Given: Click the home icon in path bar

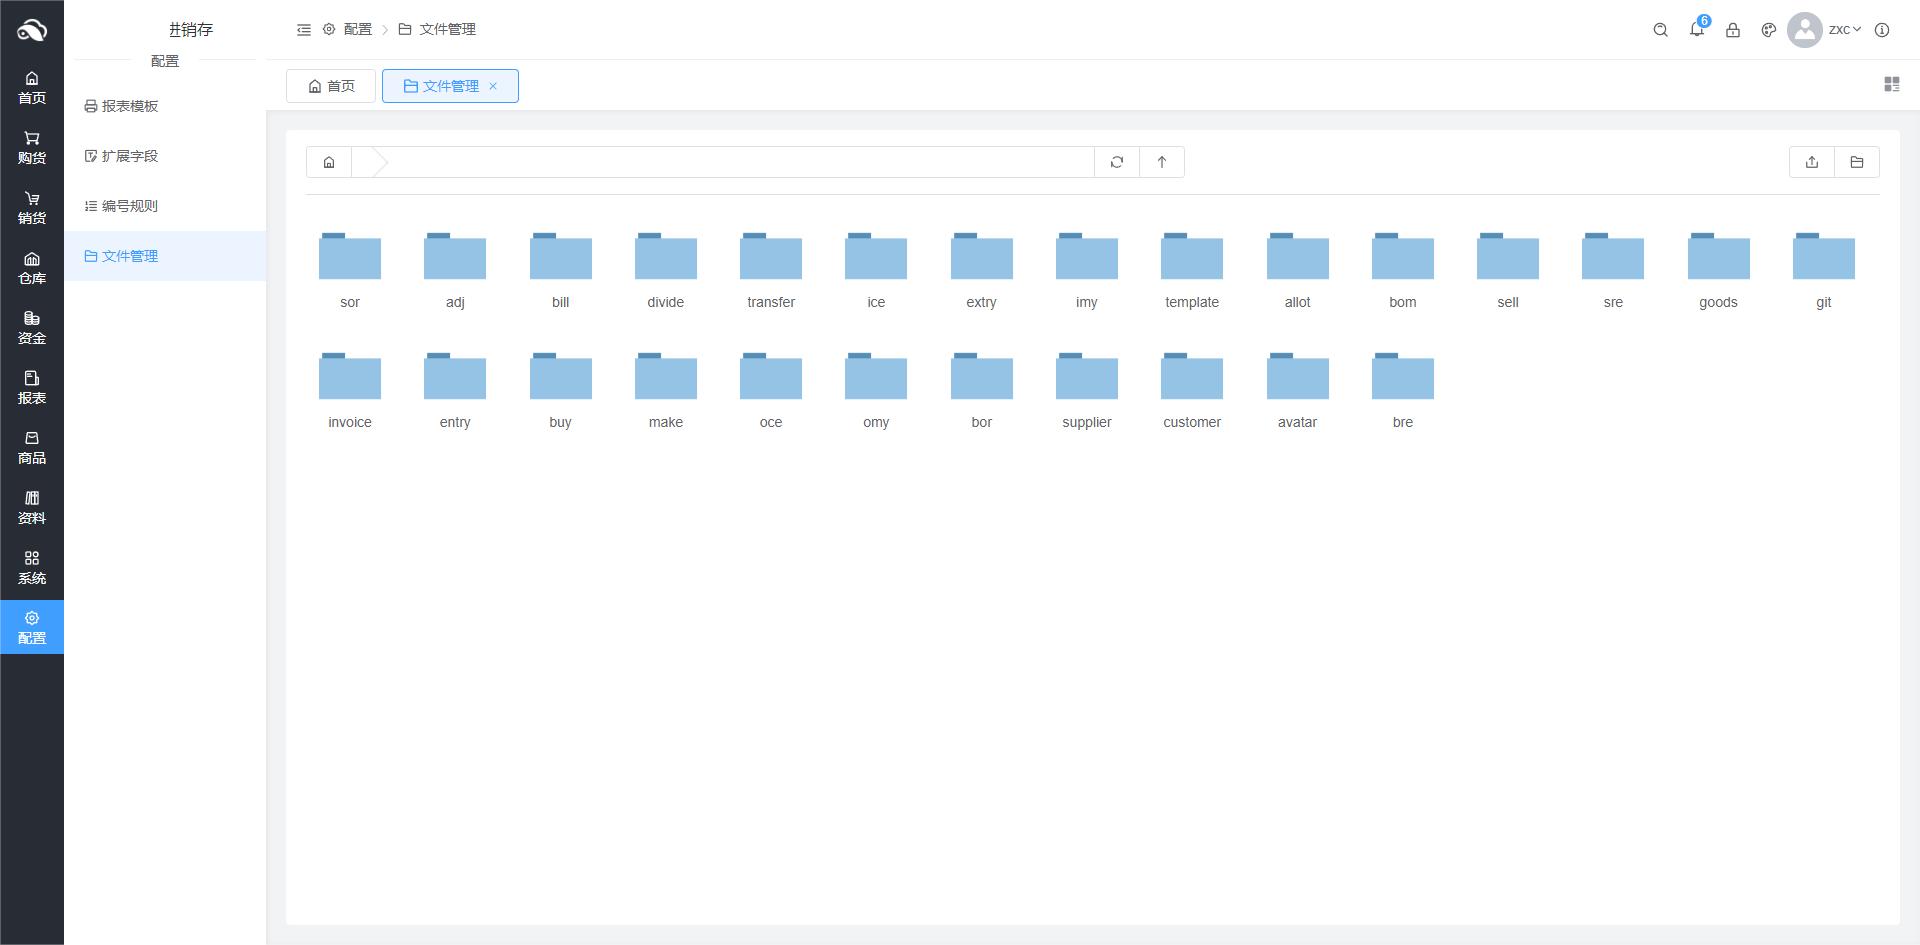Looking at the screenshot, I should (329, 162).
